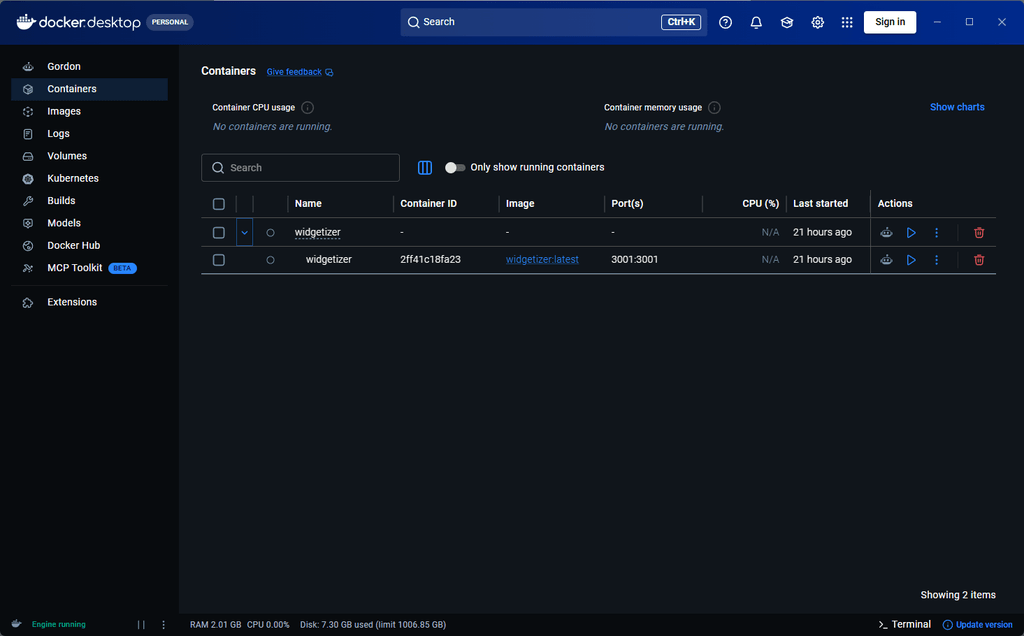Viewport: 1024px width, 636px height.
Task: Start the widgetizer compose group
Action: [x=911, y=232]
